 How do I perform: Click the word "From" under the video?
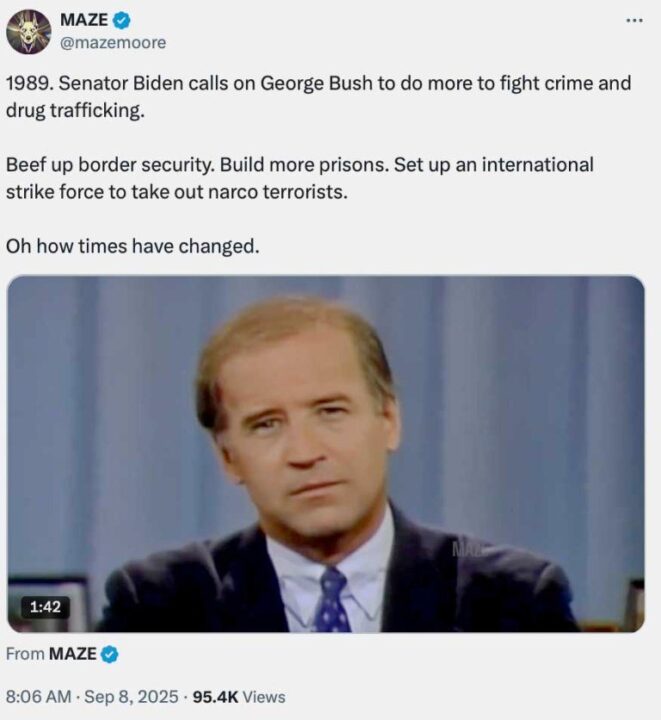tap(25, 654)
